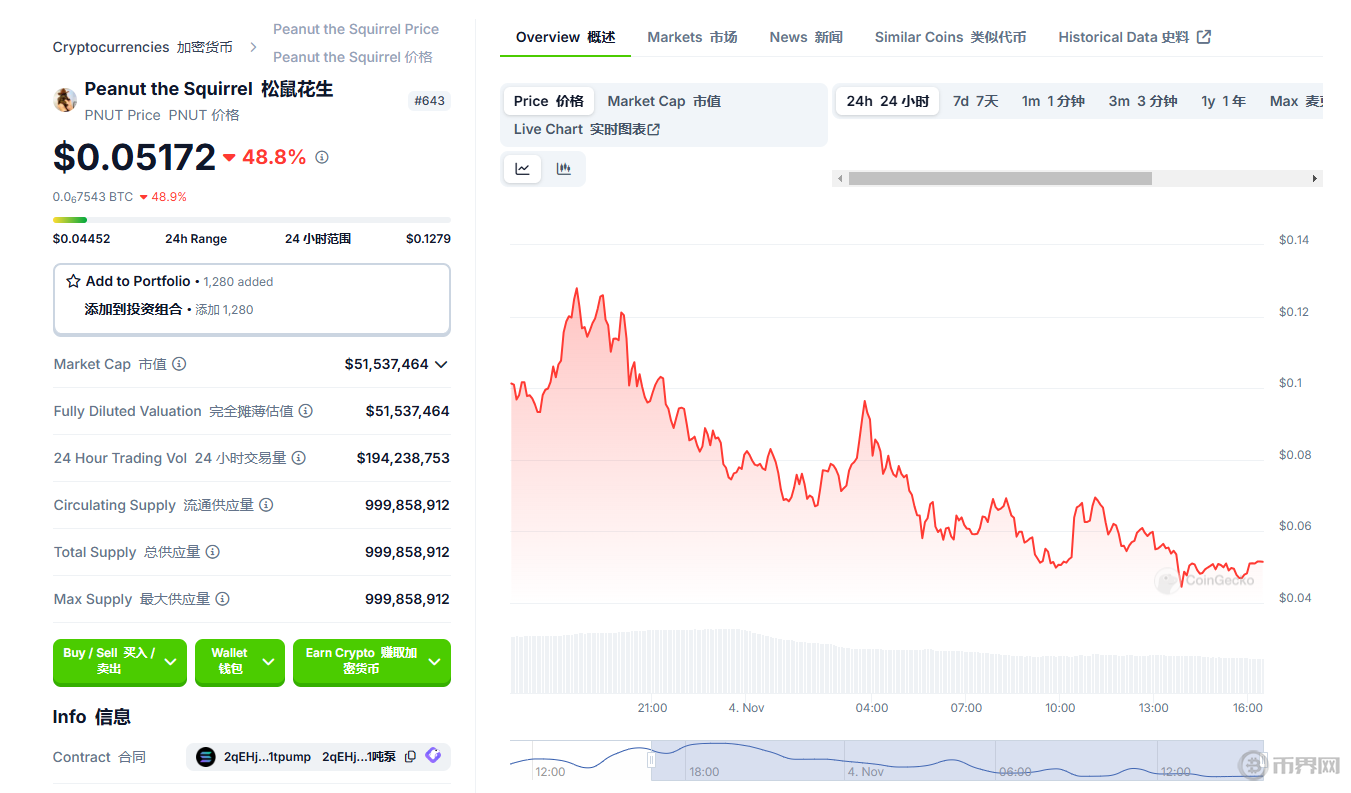The height and width of the screenshot is (793, 1351).
Task: Switch to candlestick chart view icon
Action: (x=564, y=169)
